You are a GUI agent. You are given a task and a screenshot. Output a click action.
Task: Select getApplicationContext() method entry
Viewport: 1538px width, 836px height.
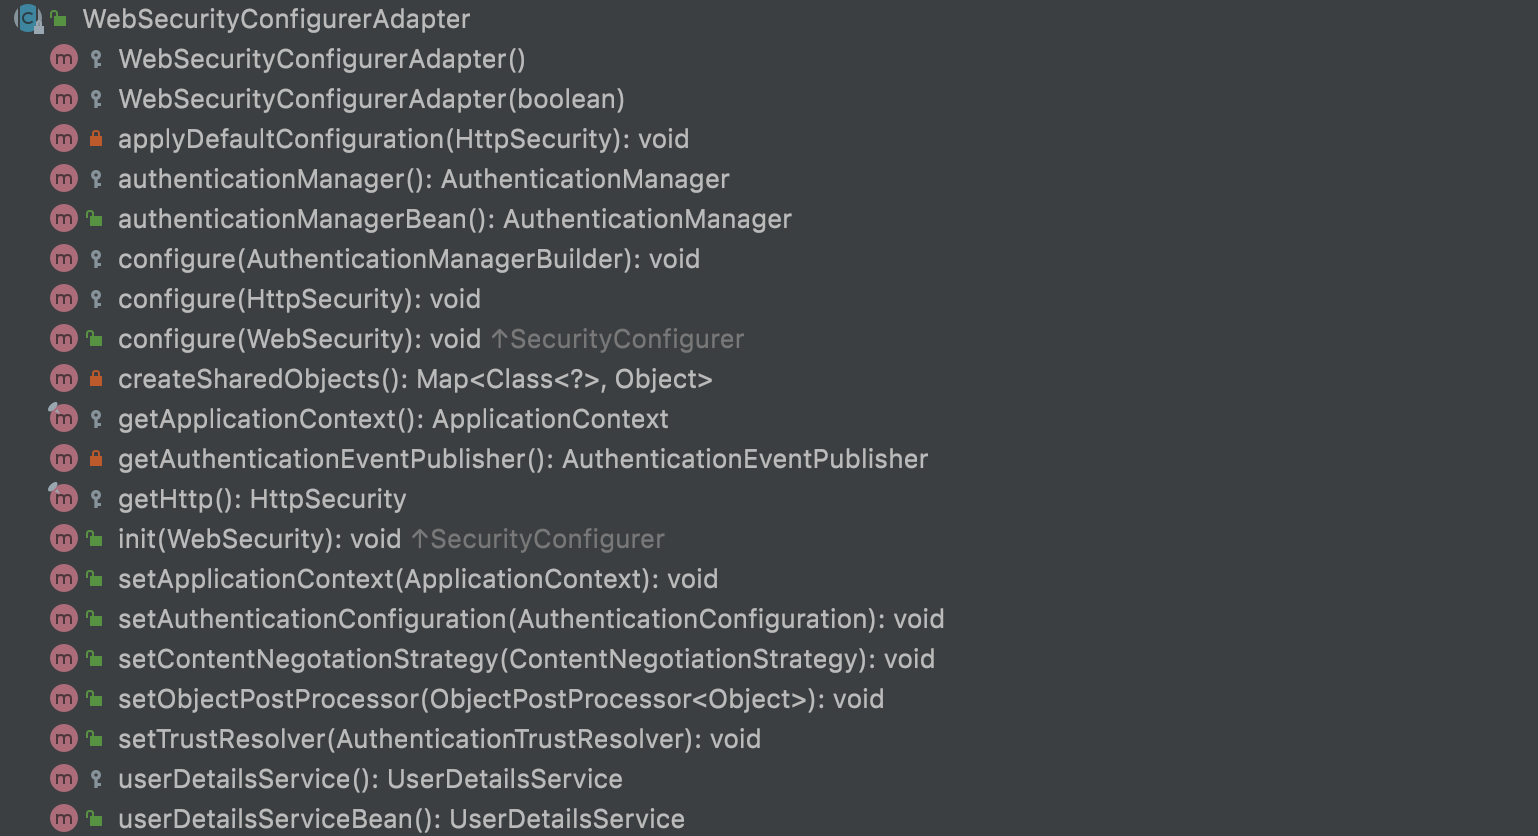click(x=393, y=419)
